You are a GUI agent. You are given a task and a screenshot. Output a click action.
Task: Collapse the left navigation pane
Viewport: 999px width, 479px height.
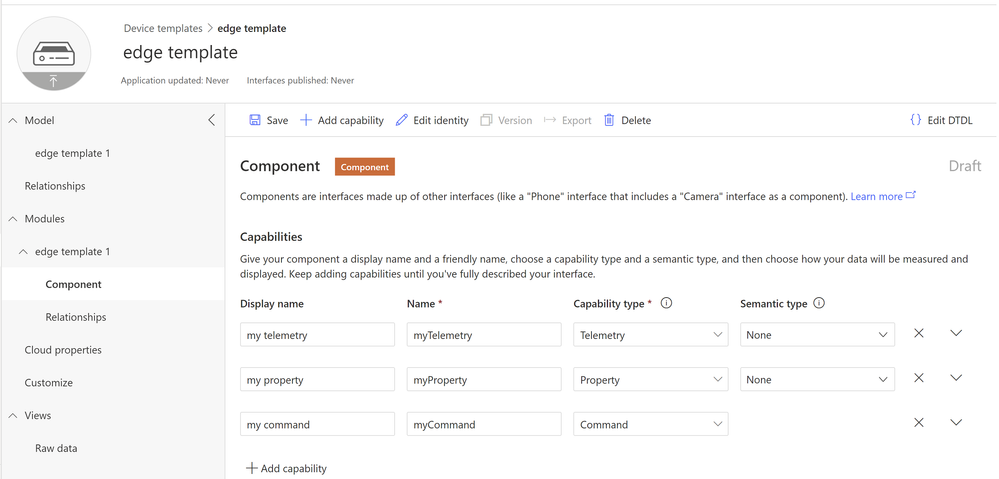pyautogui.click(x=211, y=120)
